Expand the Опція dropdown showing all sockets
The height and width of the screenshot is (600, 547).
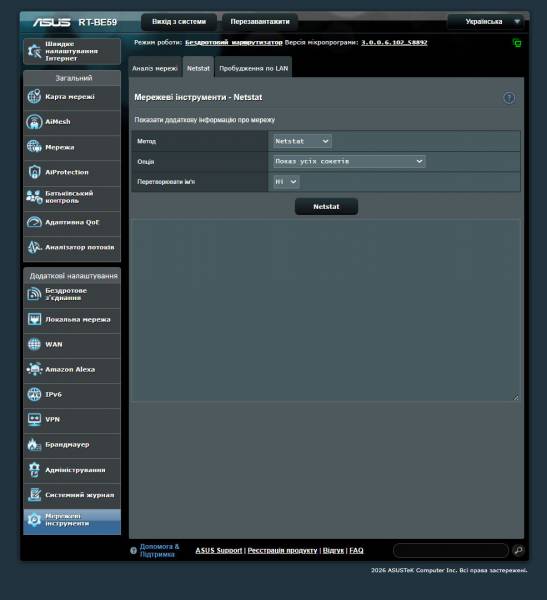pyautogui.click(x=349, y=161)
